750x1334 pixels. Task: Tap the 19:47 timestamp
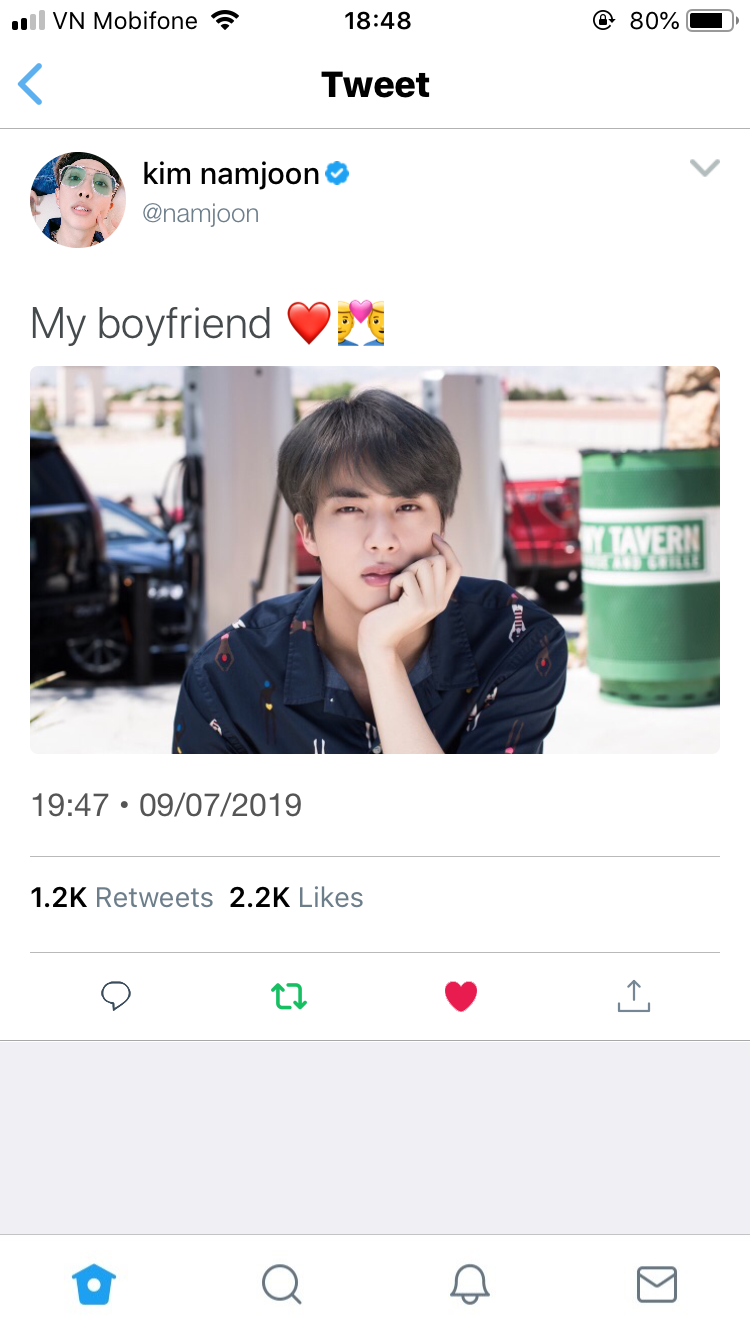coord(69,805)
